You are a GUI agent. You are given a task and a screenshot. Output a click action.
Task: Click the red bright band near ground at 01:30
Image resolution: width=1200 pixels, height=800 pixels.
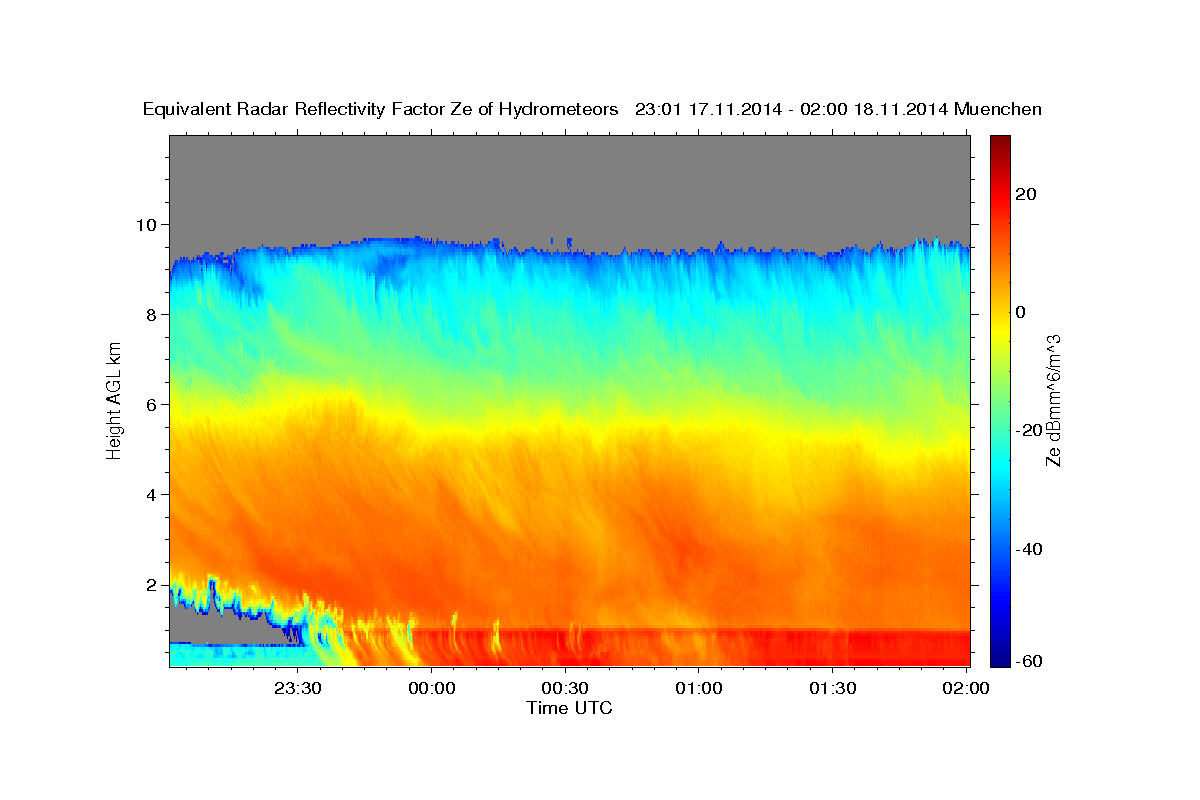[832, 647]
